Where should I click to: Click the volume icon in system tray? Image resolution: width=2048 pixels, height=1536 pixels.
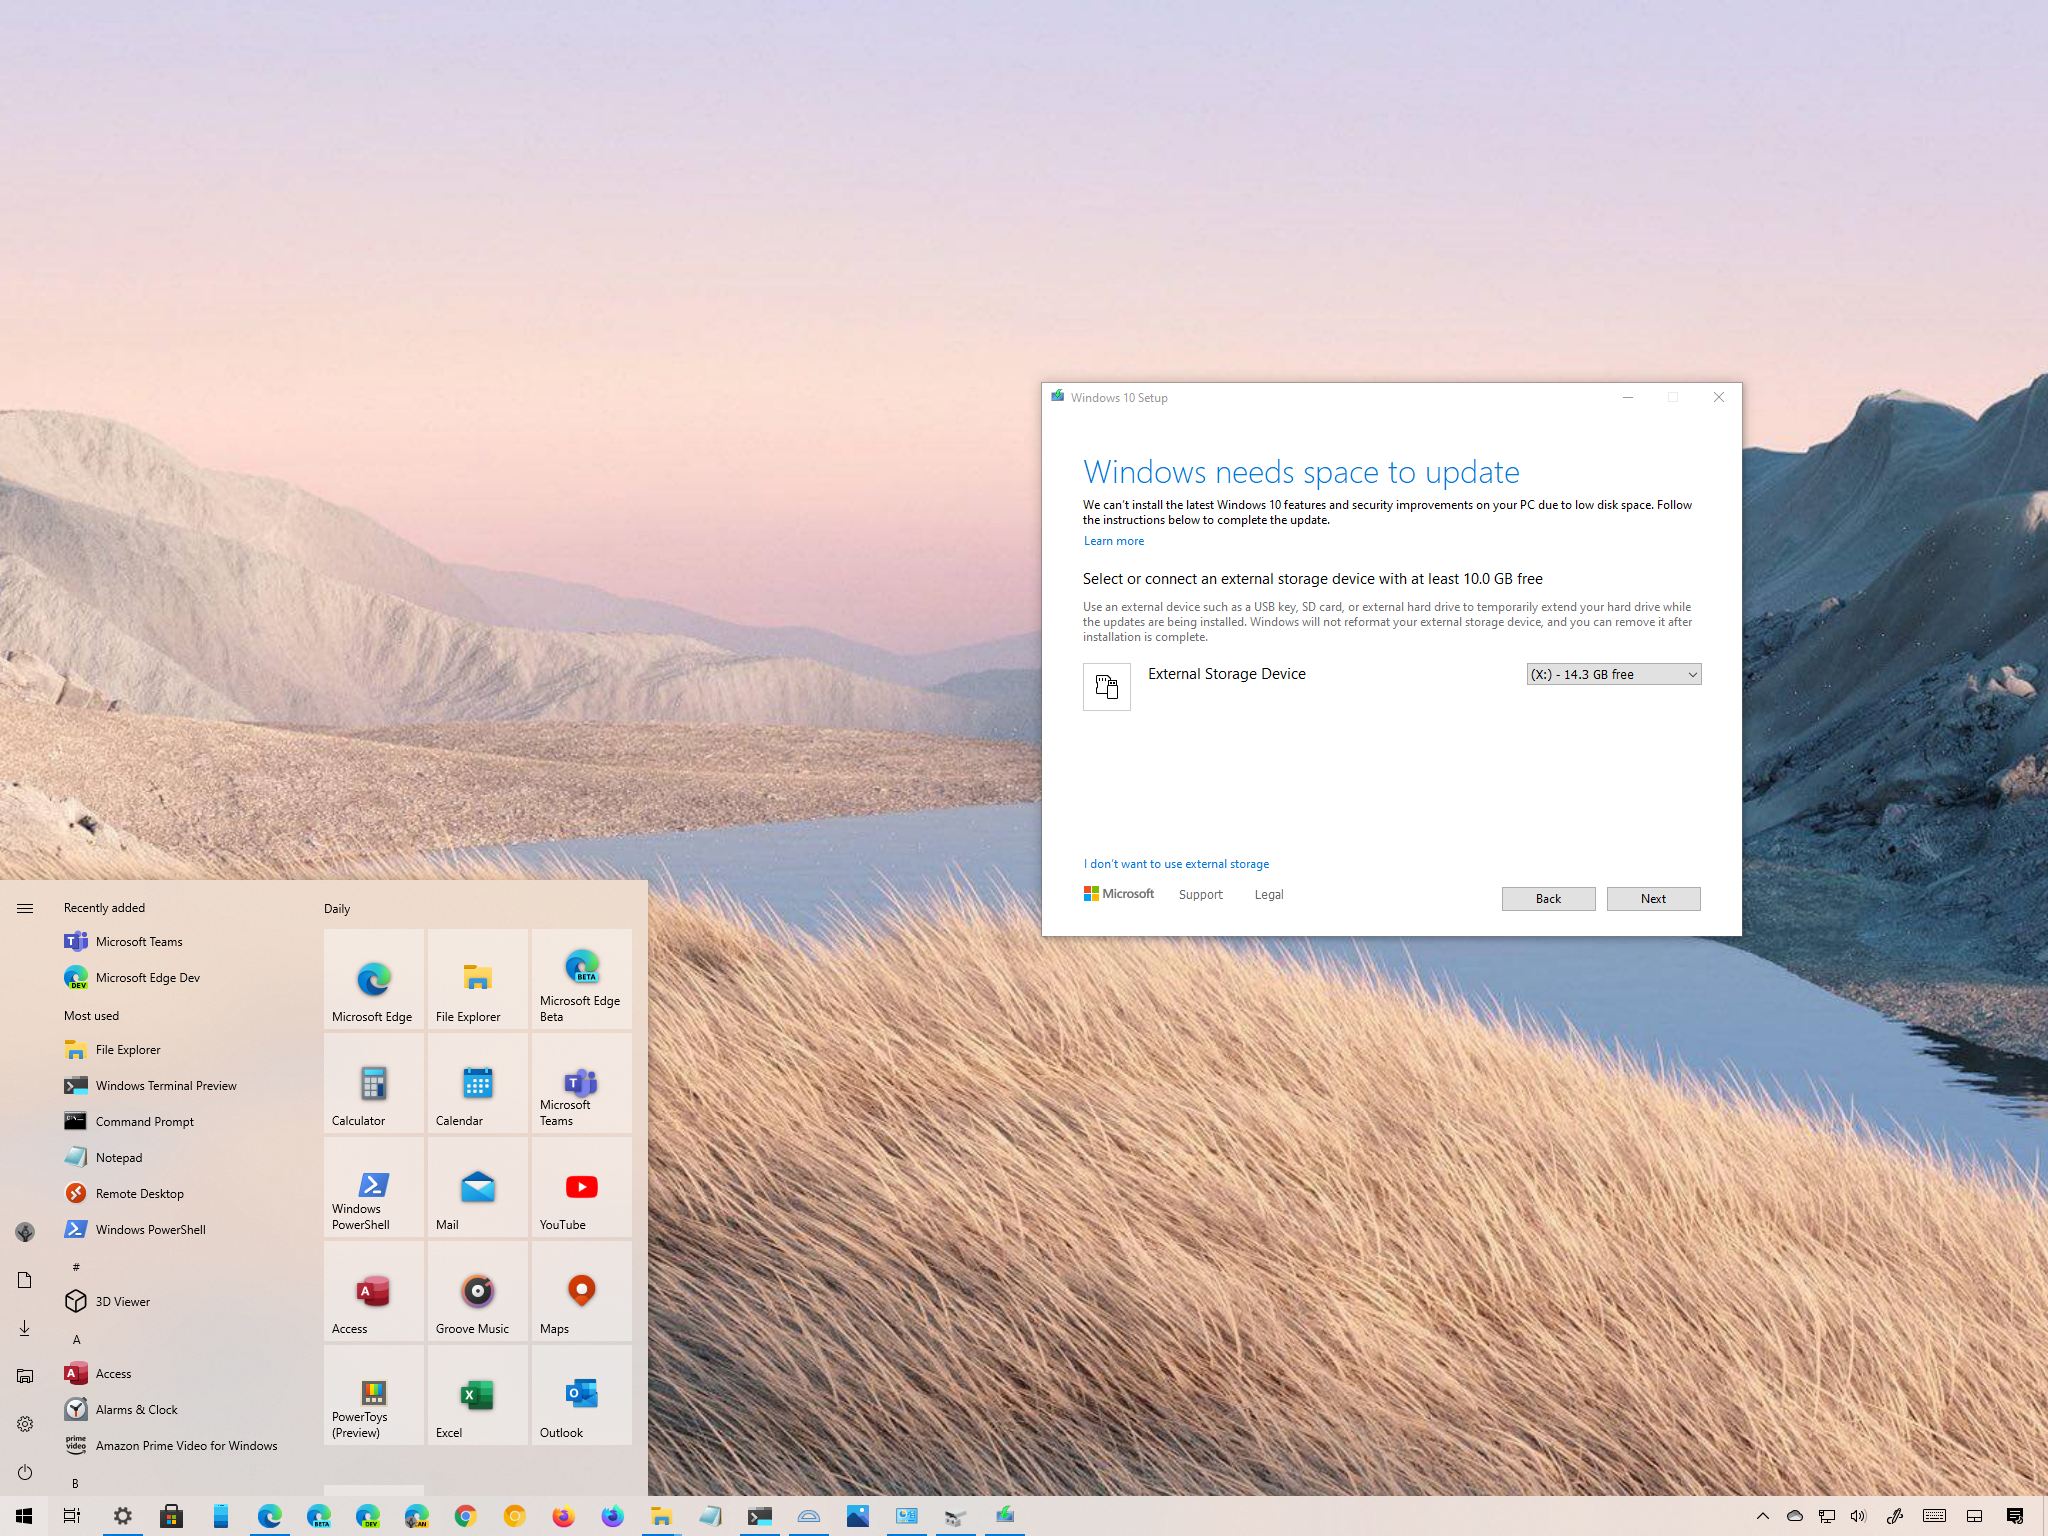pyautogui.click(x=1858, y=1516)
